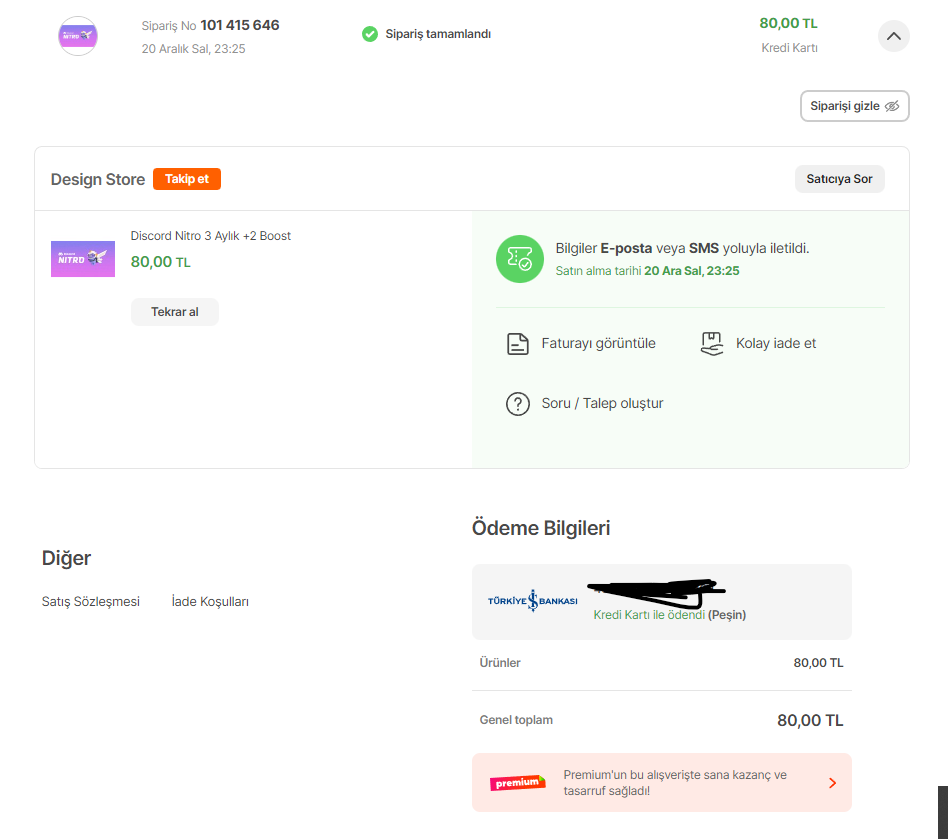Click Premium'un bu alışverişte savings text

click(675, 783)
